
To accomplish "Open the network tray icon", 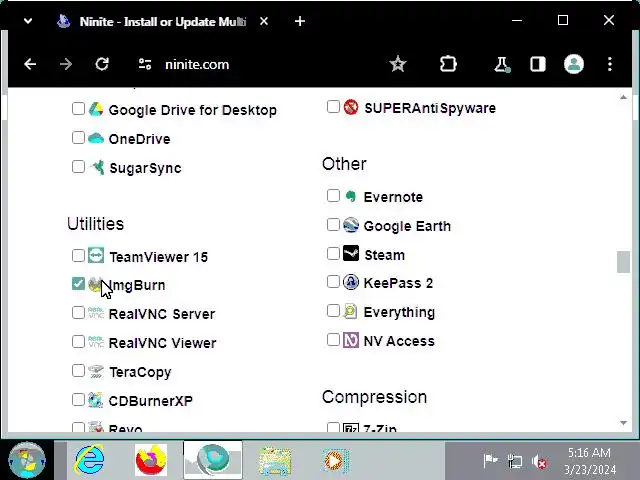I will (x=515, y=462).
